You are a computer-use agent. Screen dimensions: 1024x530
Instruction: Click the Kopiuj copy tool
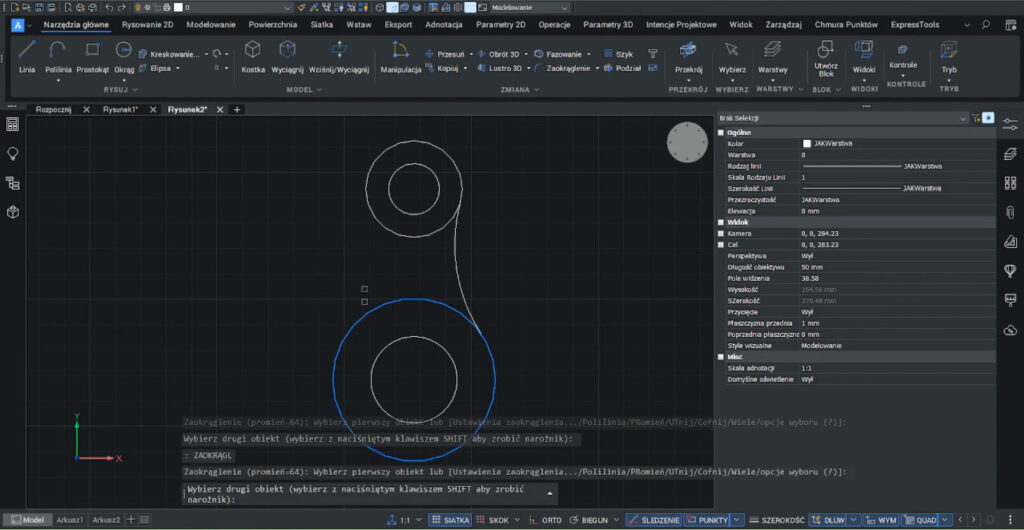click(x=442, y=68)
